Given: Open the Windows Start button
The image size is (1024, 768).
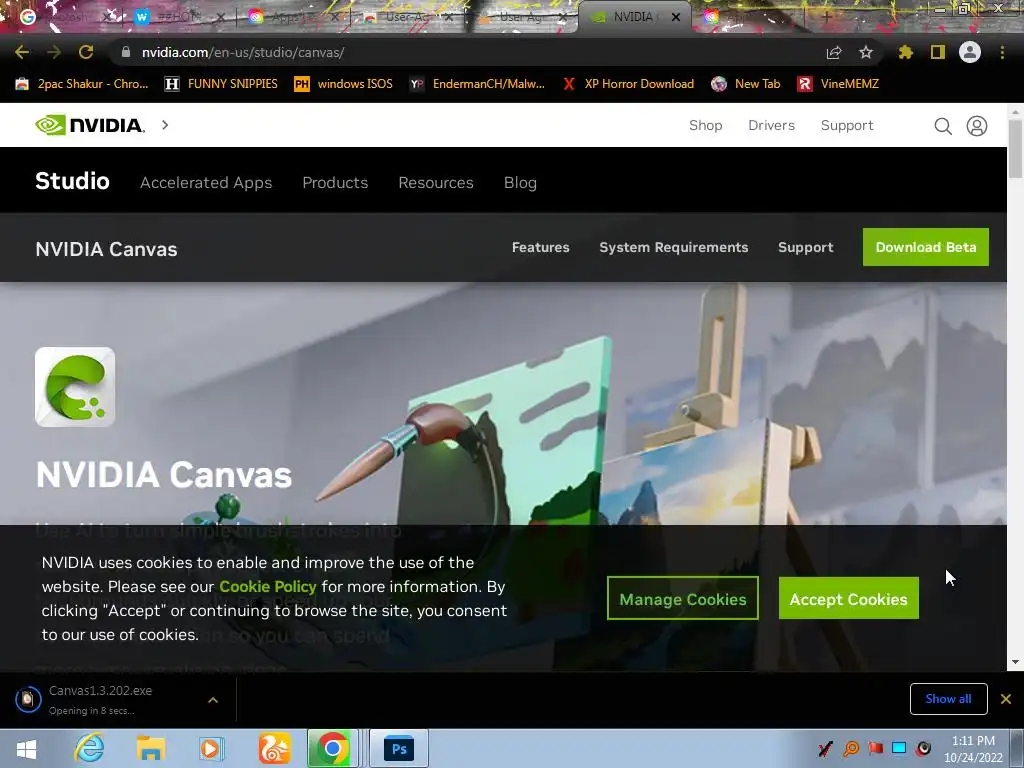Looking at the screenshot, I should tap(26, 748).
